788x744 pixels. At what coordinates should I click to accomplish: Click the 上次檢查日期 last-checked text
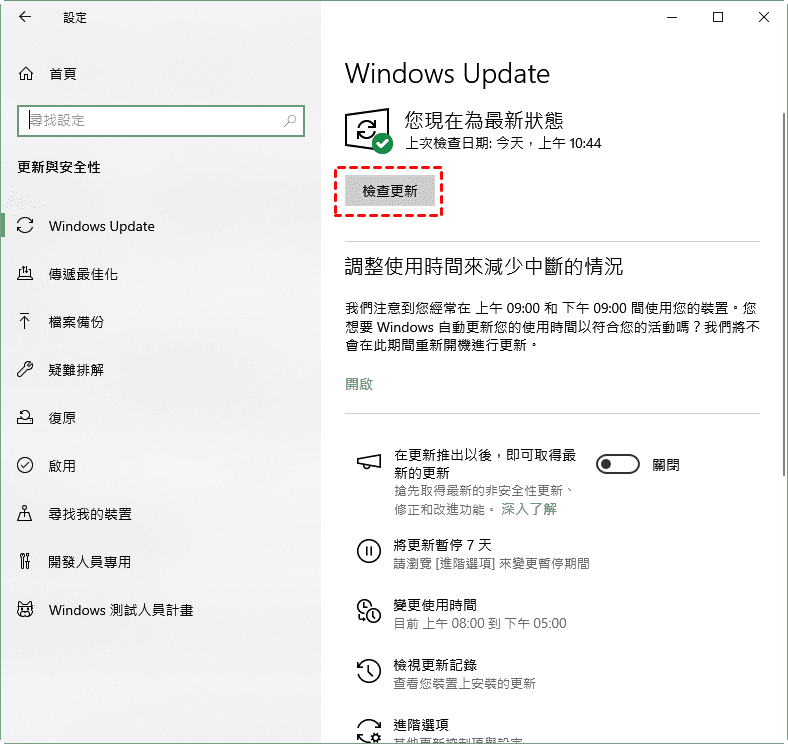tap(503, 143)
